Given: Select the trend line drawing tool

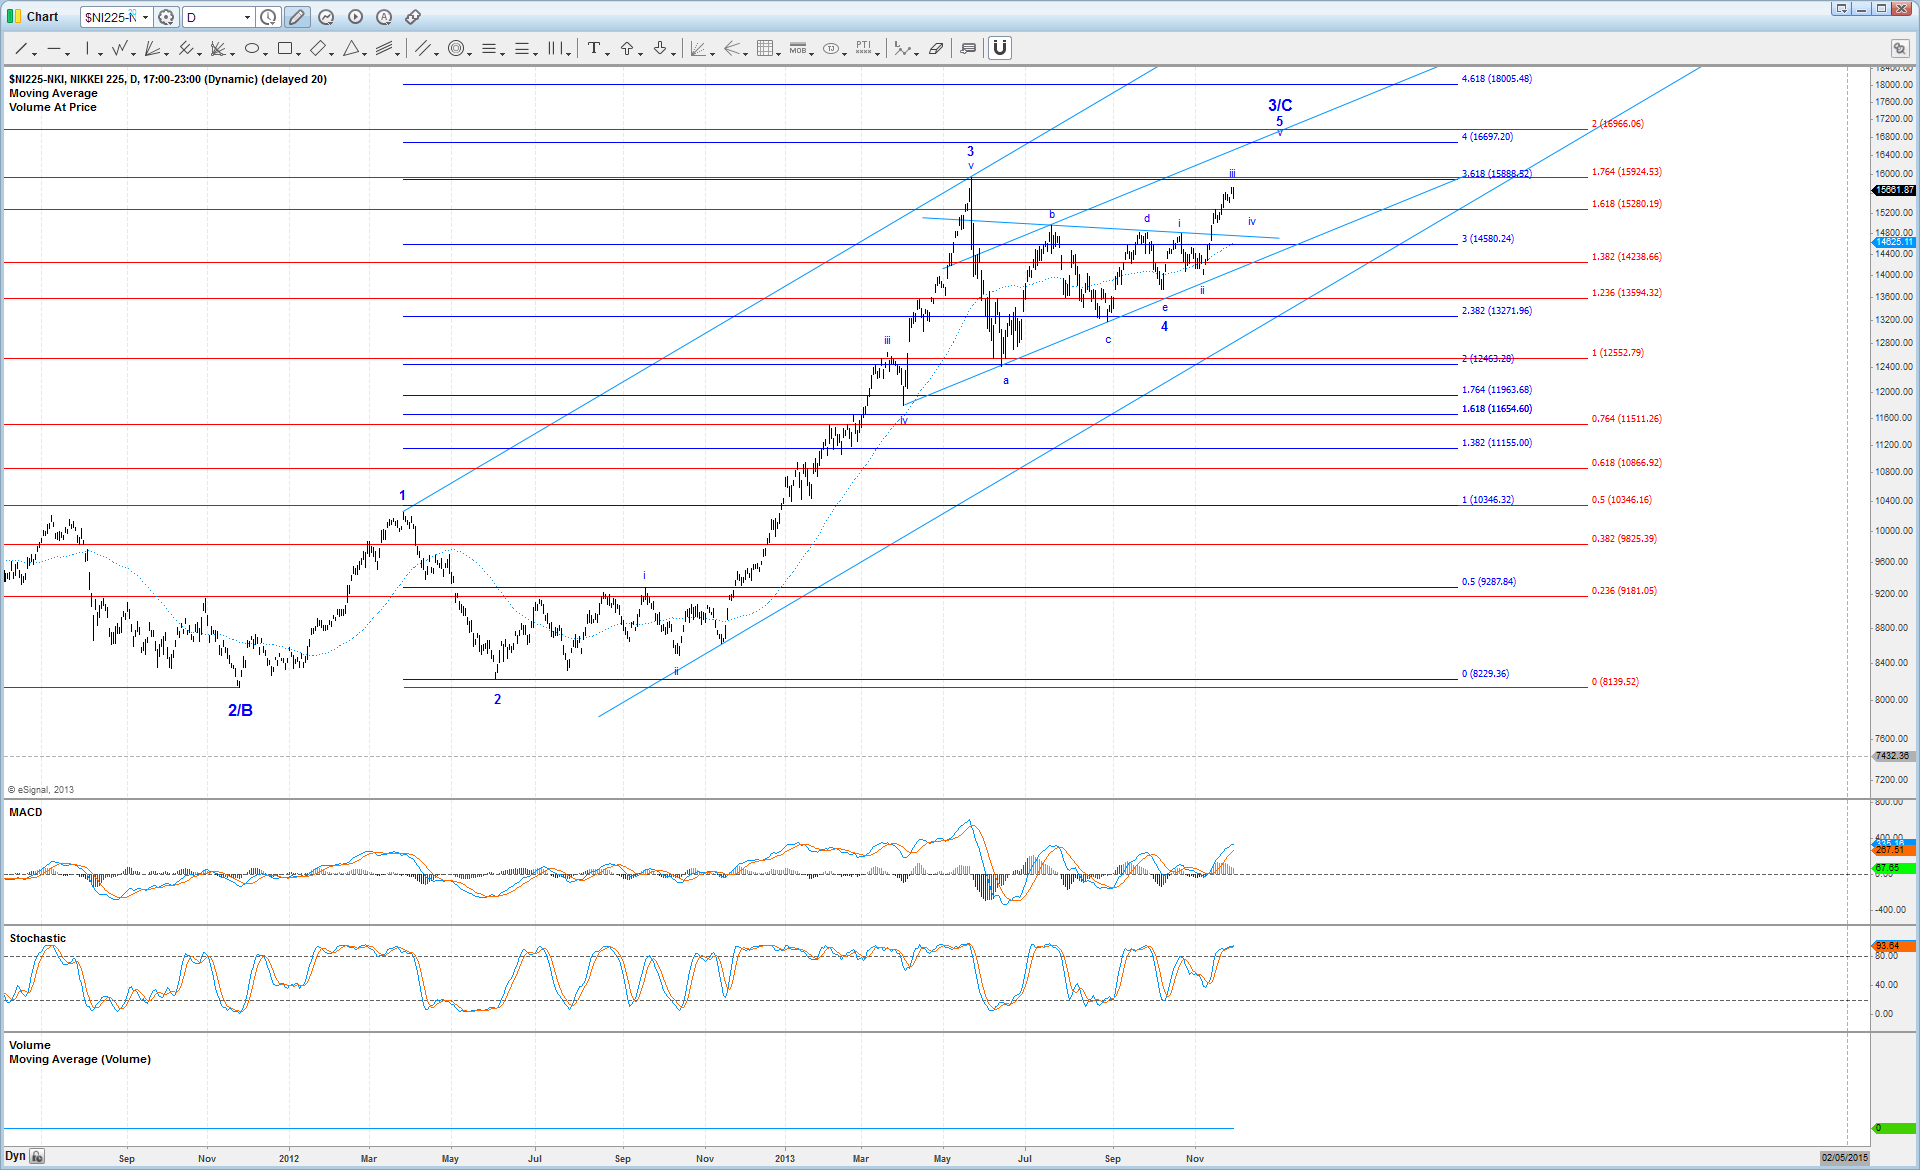Looking at the screenshot, I should pos(21,48).
